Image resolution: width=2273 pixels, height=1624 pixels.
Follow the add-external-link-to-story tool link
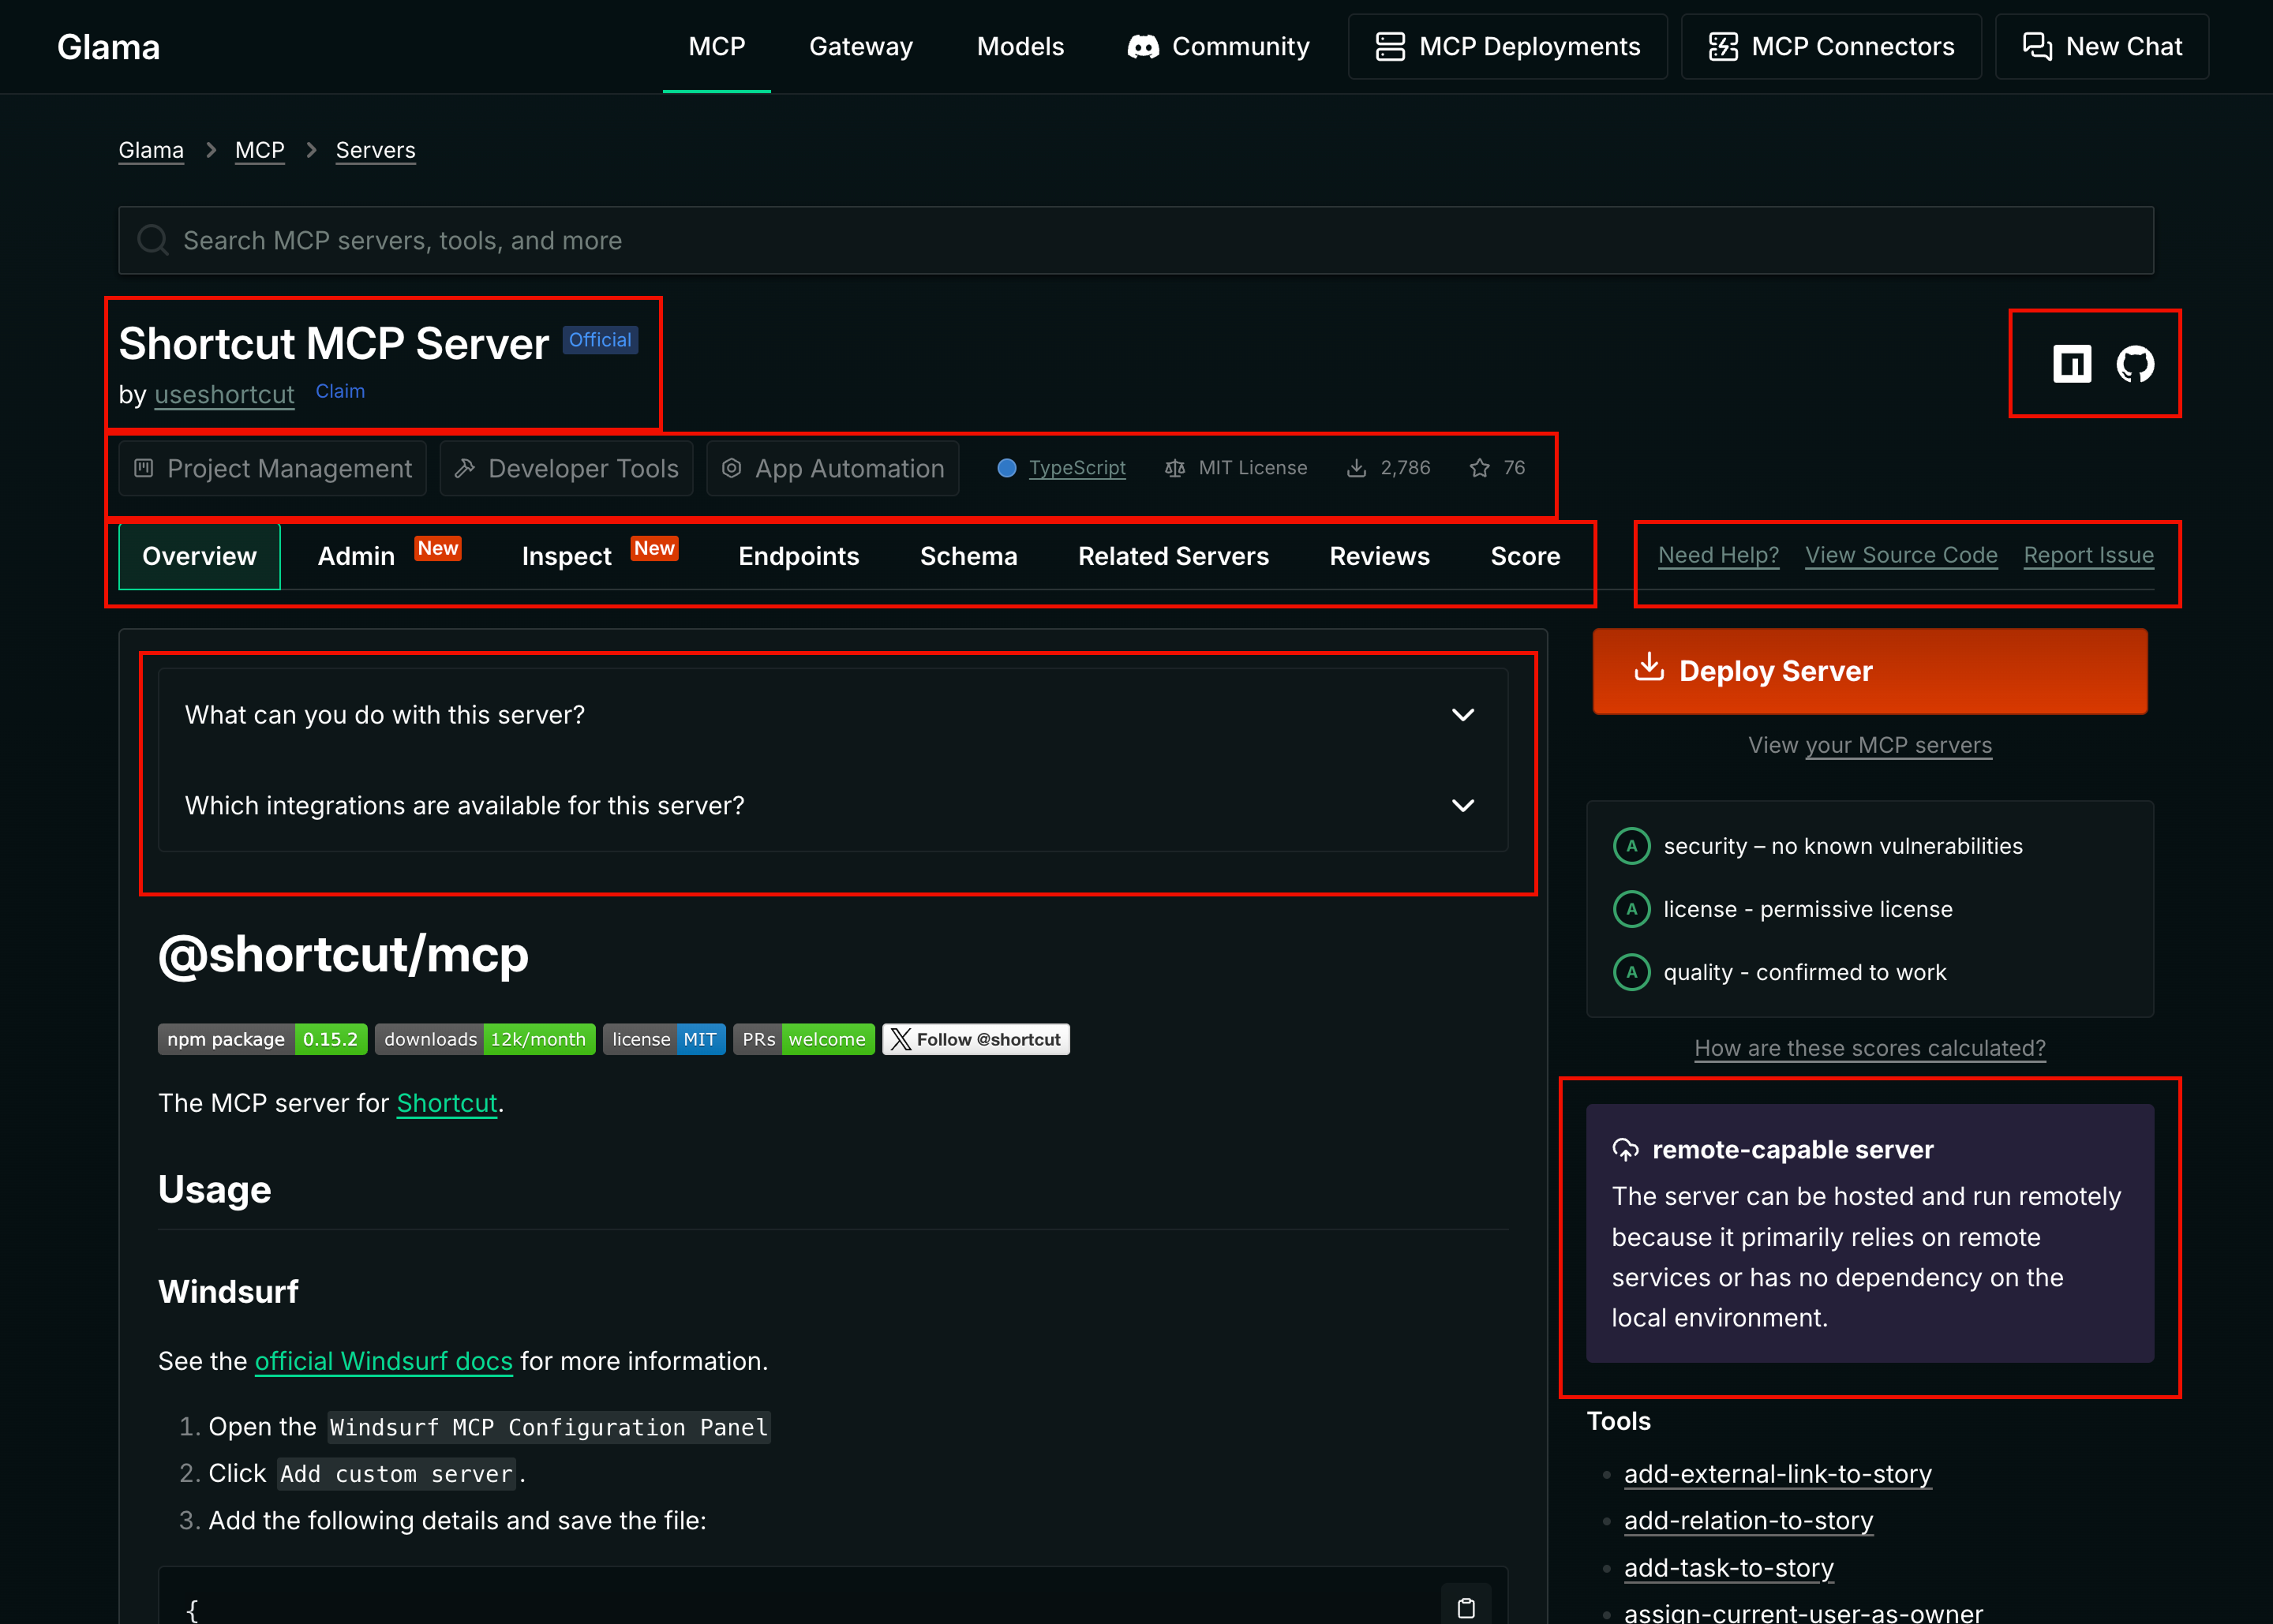coord(1777,1474)
